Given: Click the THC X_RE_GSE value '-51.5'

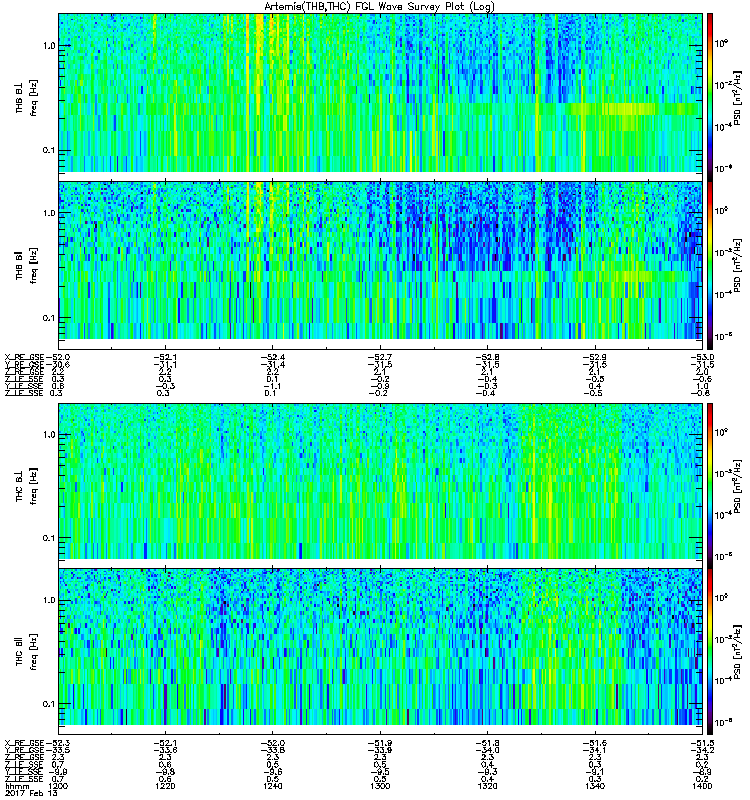Looking at the screenshot, I should click(x=702, y=743).
